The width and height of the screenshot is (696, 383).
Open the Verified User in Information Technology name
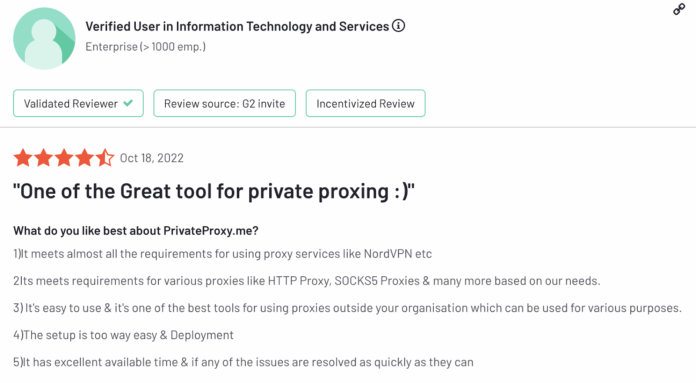point(237,27)
